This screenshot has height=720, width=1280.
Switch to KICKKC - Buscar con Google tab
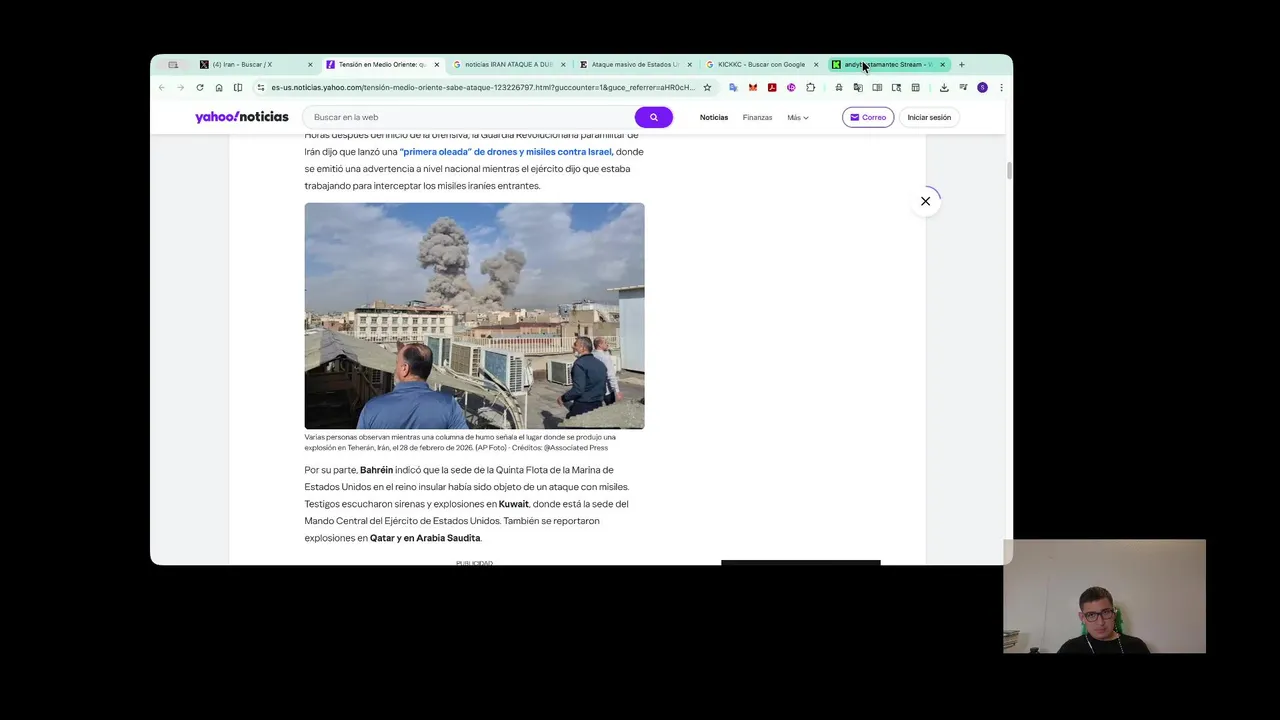(x=761, y=64)
